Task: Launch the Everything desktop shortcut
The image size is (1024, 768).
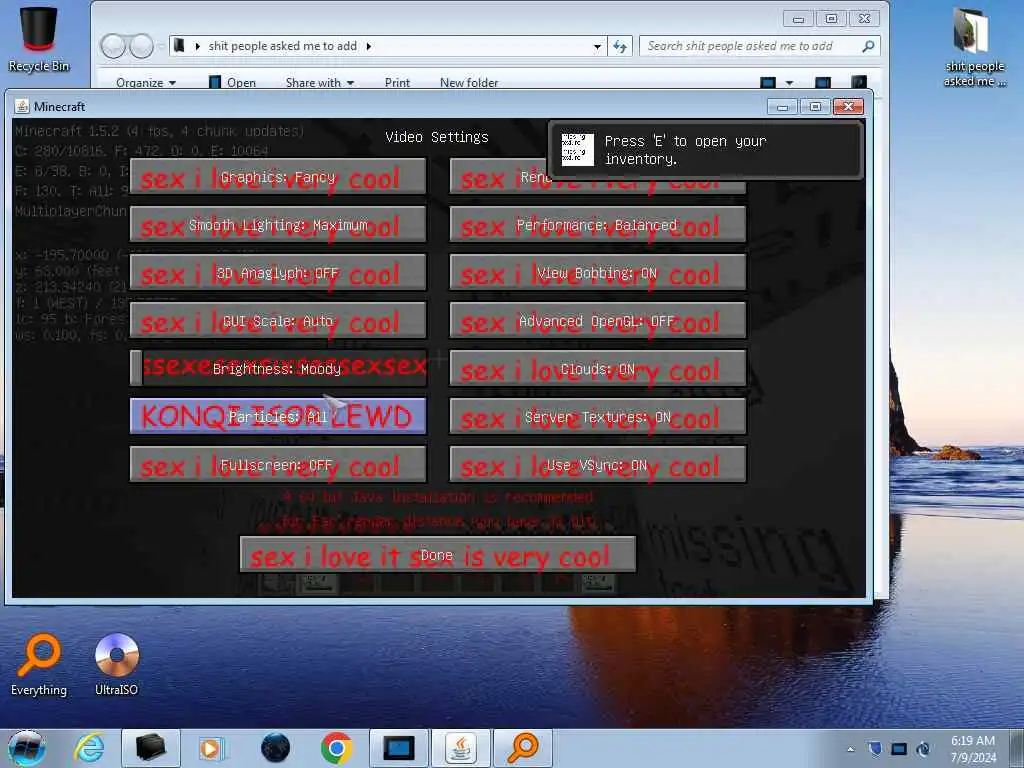Action: point(39,664)
